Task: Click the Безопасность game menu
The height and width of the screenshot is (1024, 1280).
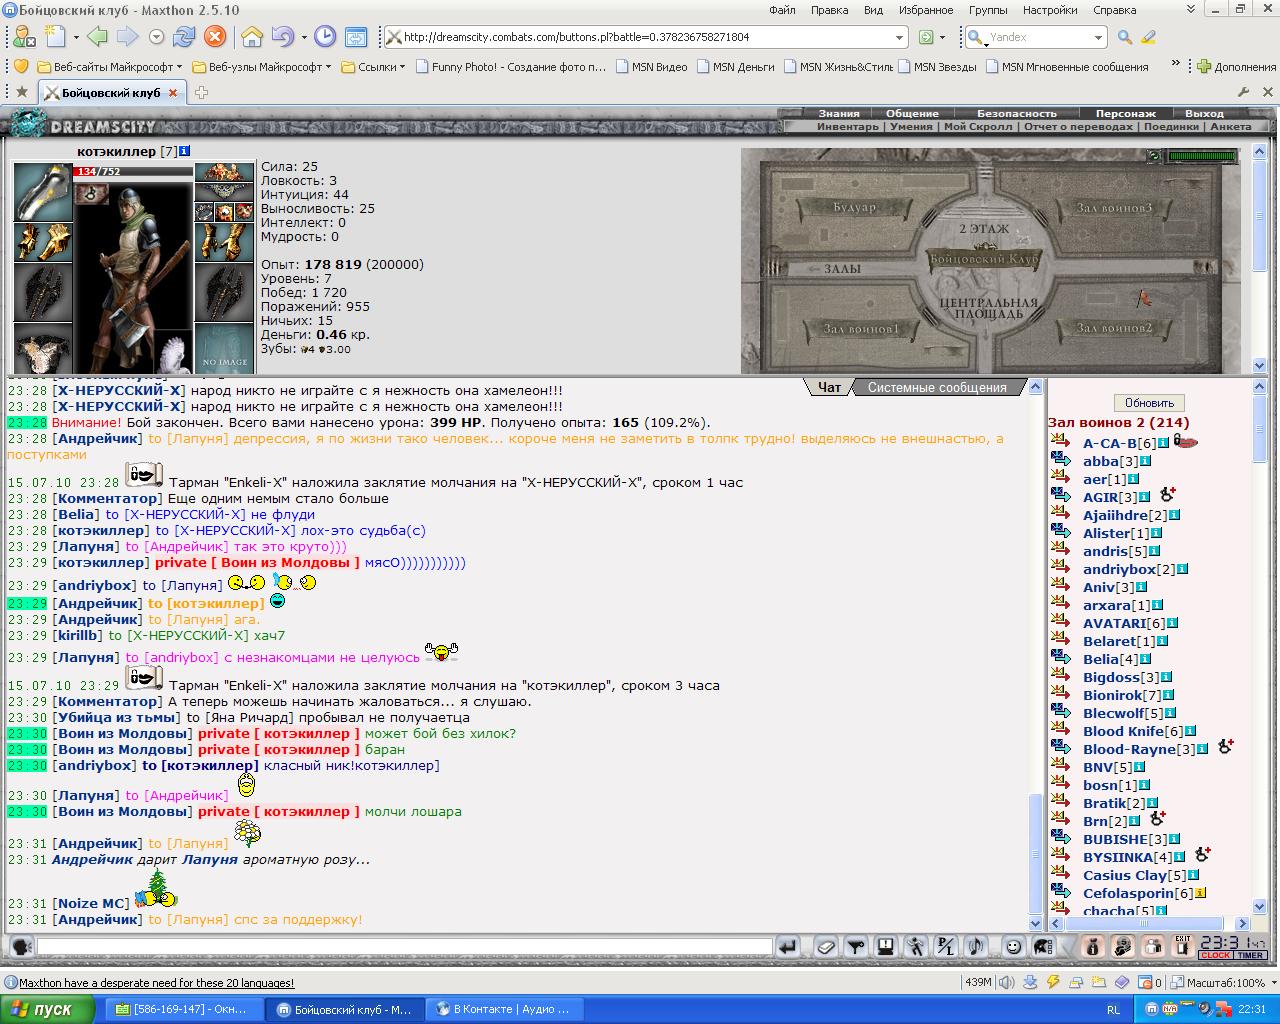Action: click(x=1016, y=114)
